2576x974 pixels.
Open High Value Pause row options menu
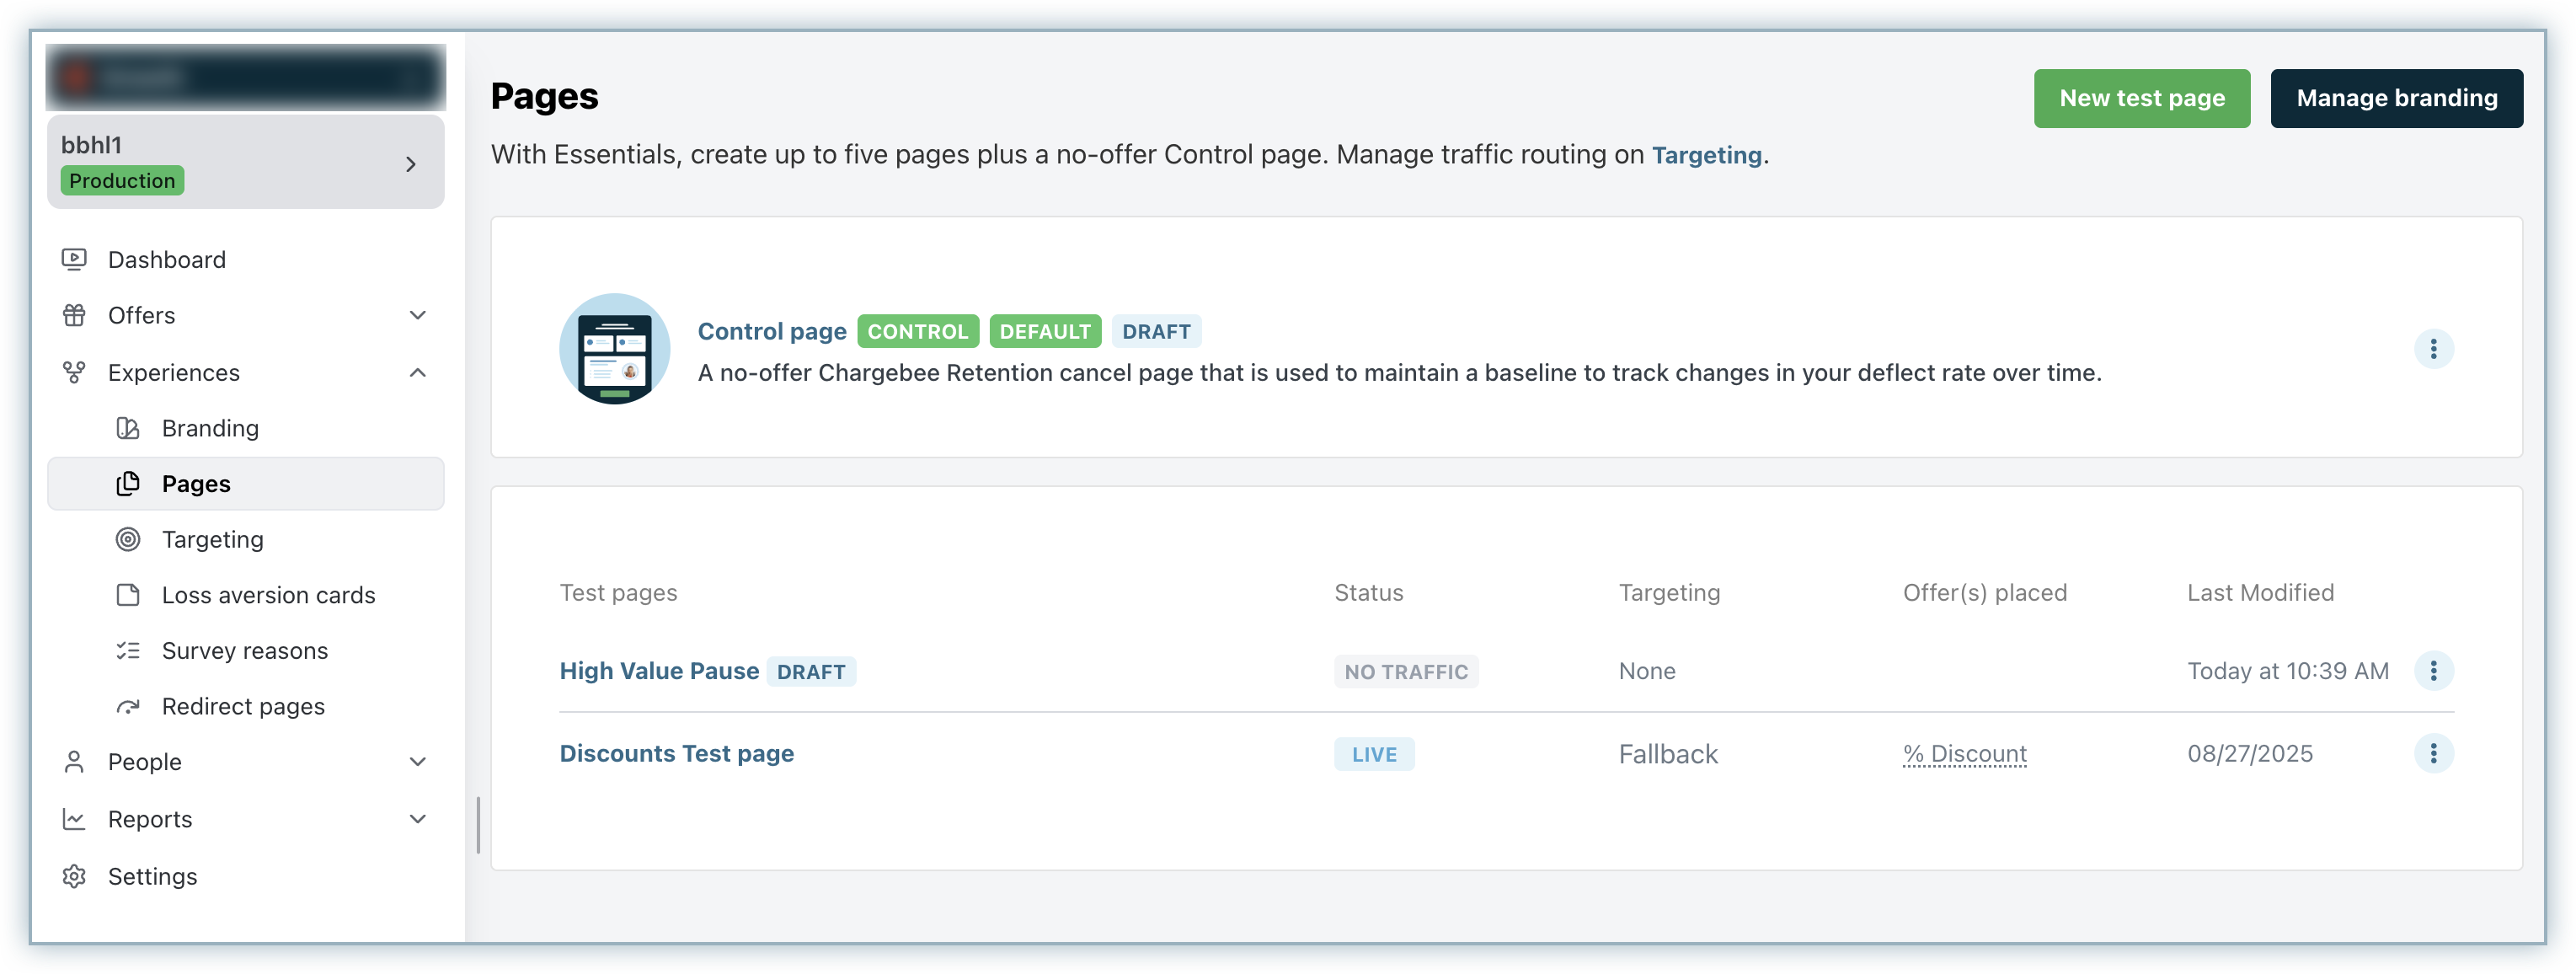(2433, 671)
